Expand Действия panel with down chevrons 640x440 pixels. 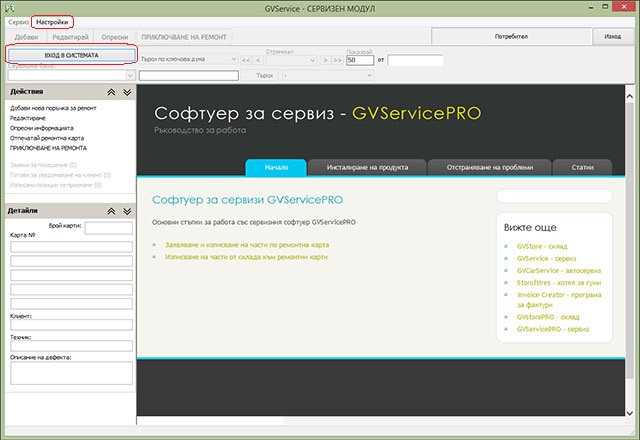coord(127,92)
